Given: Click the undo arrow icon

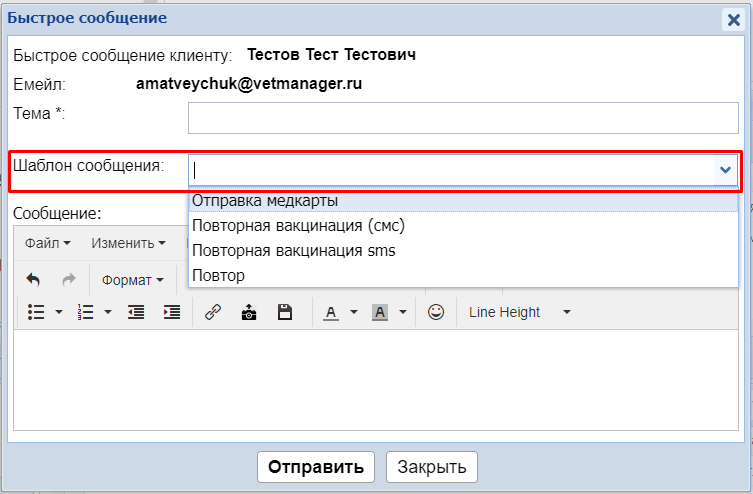Looking at the screenshot, I should tap(33, 280).
